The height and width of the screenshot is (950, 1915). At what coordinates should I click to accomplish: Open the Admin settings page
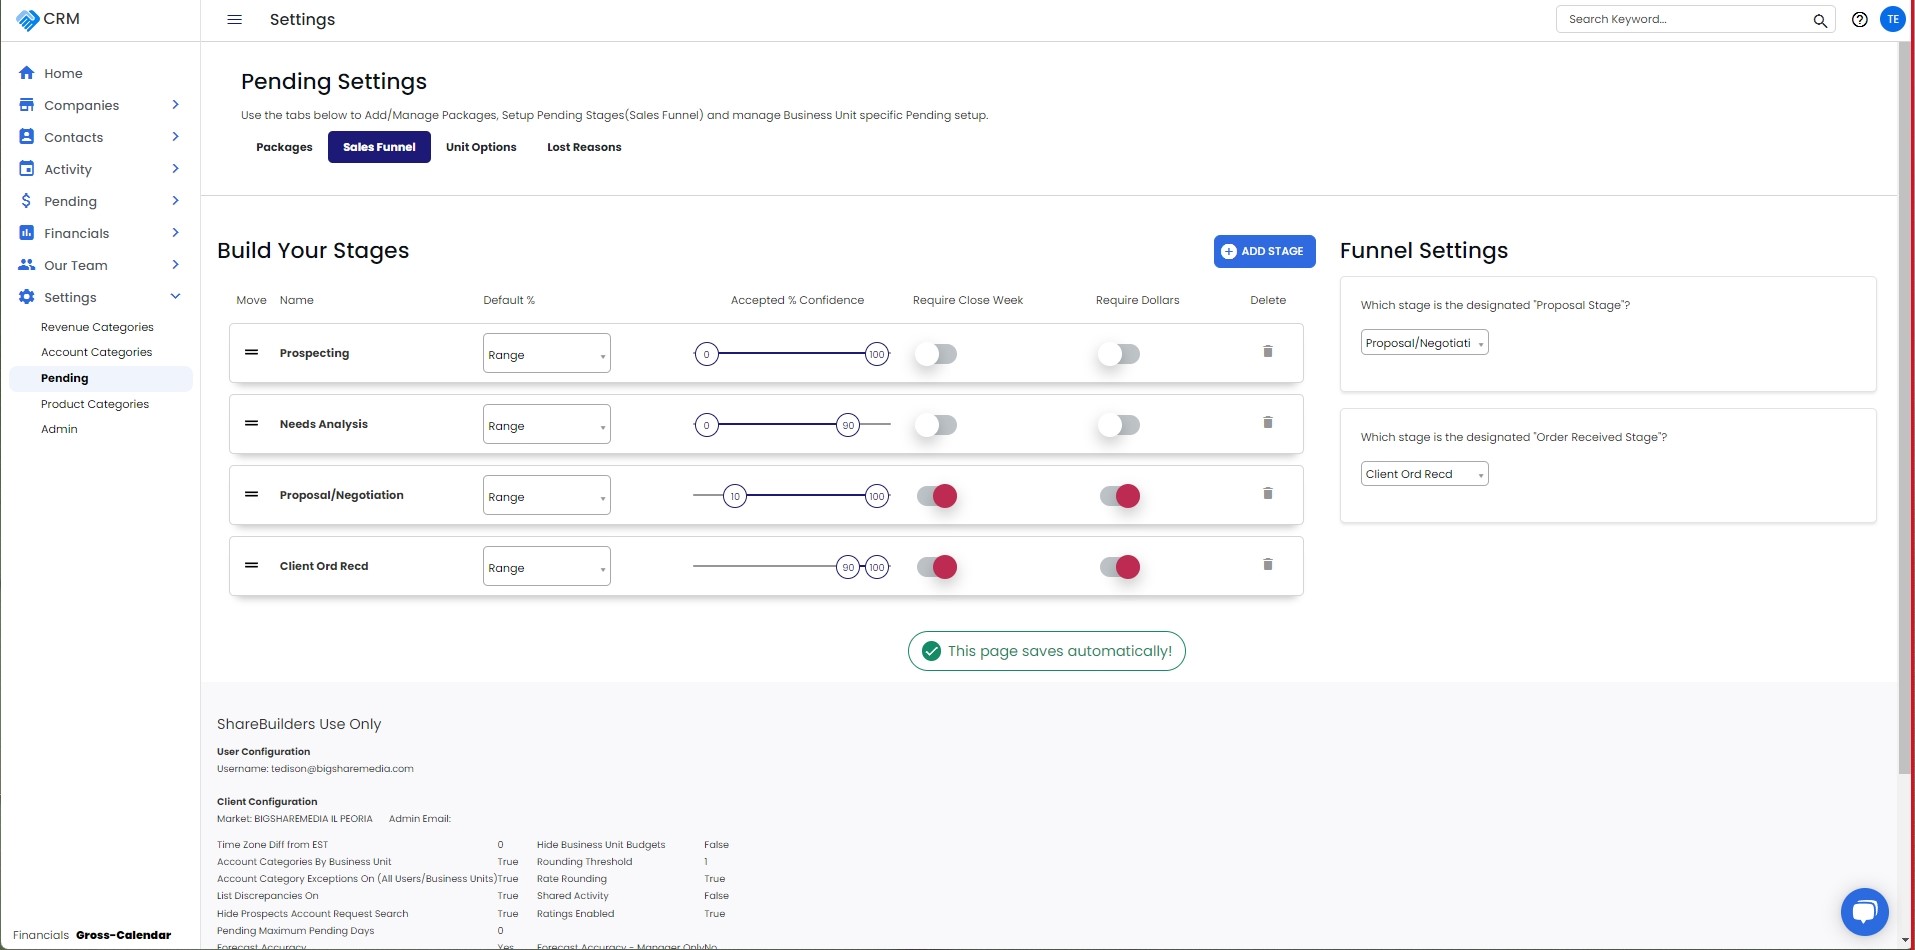(59, 429)
